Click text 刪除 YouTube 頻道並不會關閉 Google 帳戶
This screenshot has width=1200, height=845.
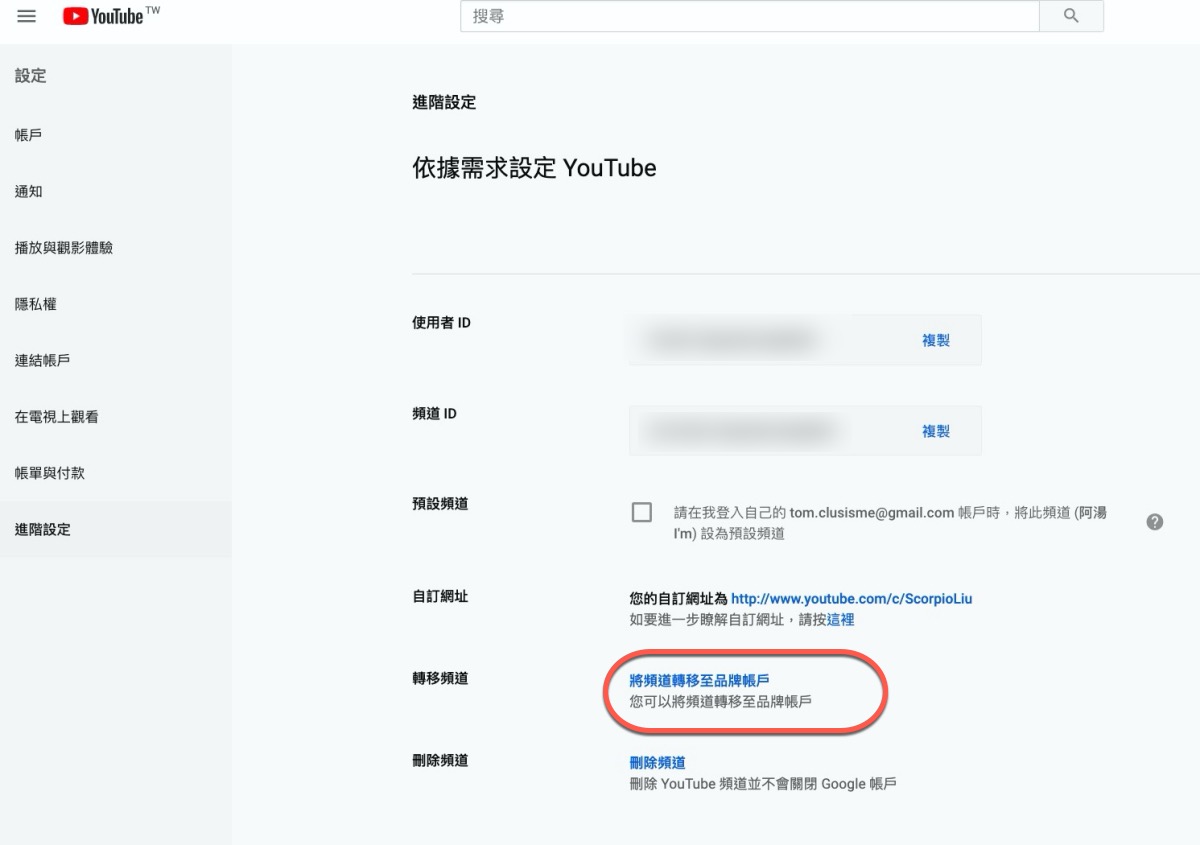763,784
